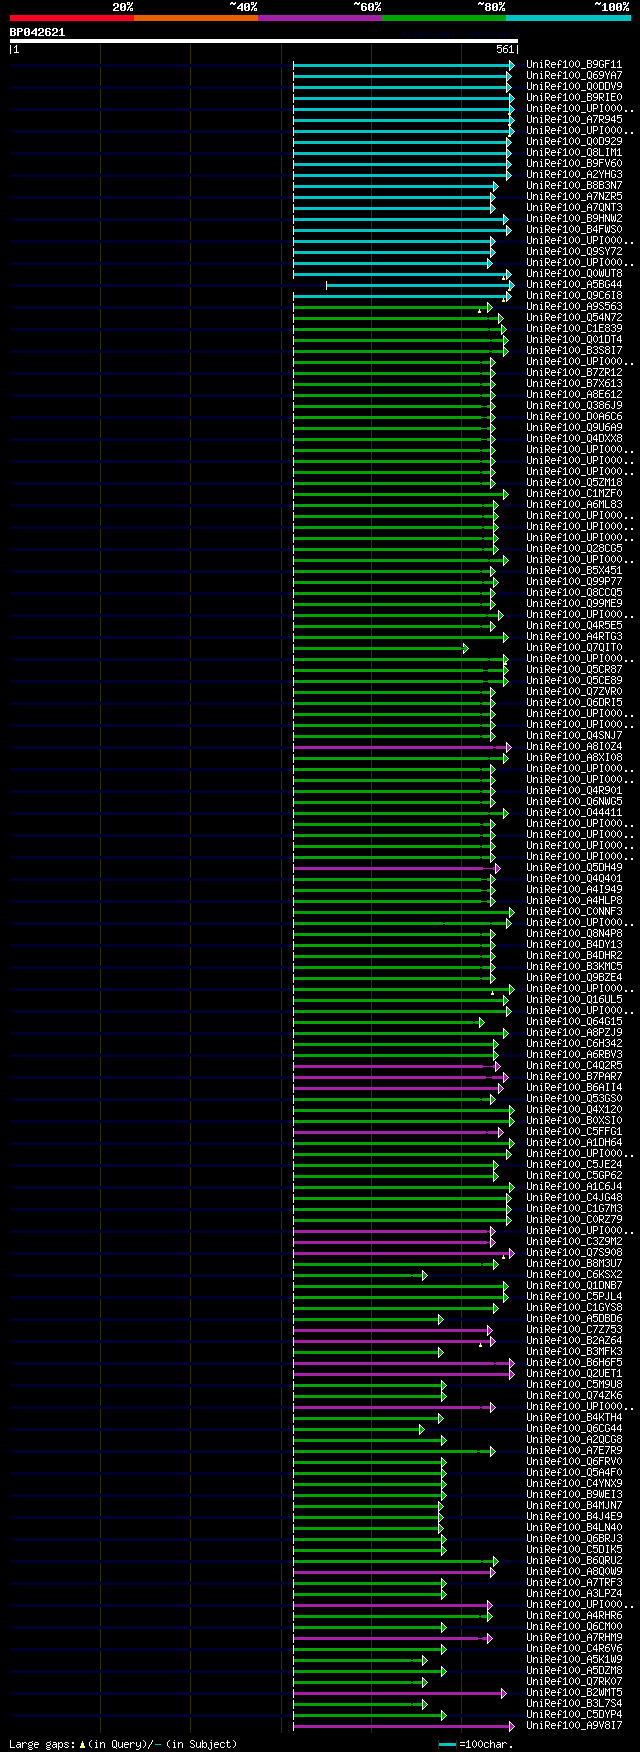Click label UniRef100_B3MFK3
Screen dimensions: 640x1752
(x=574, y=1351)
